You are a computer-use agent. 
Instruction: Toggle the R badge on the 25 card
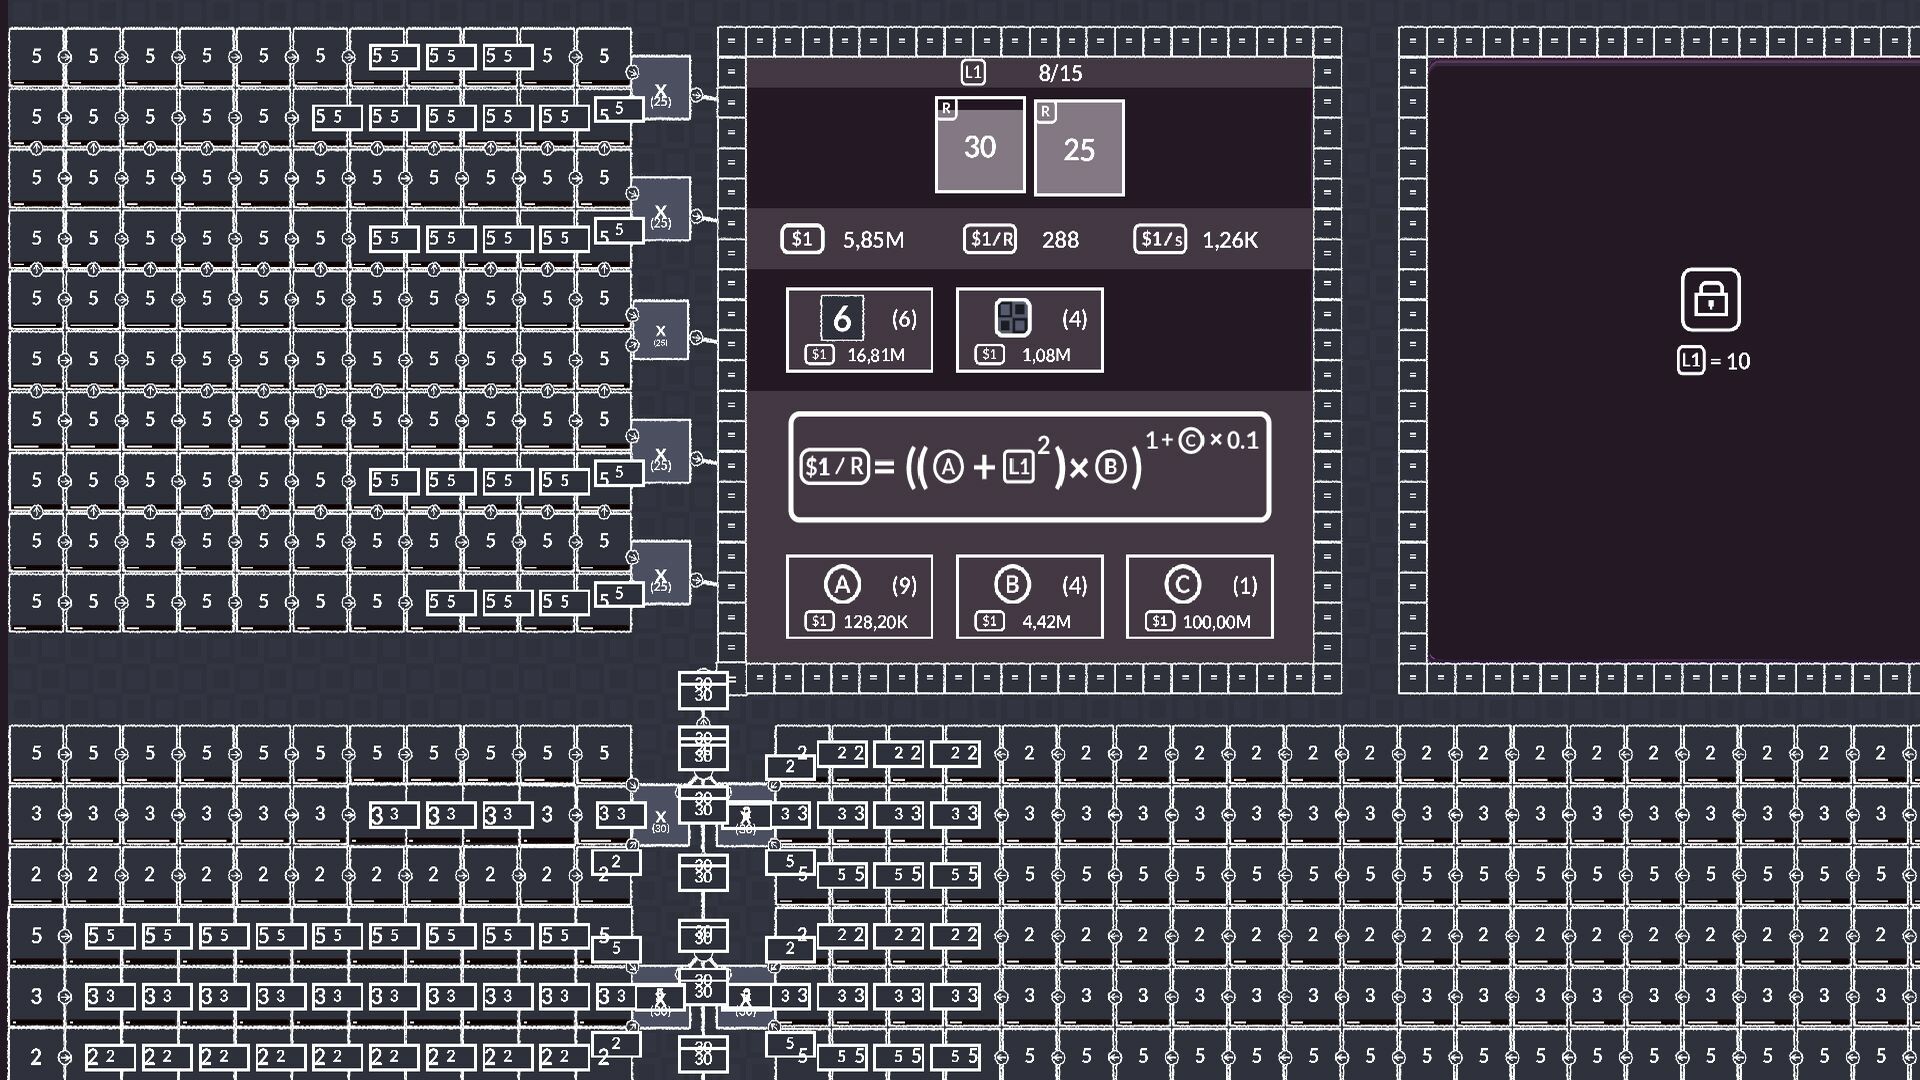coord(1046,110)
